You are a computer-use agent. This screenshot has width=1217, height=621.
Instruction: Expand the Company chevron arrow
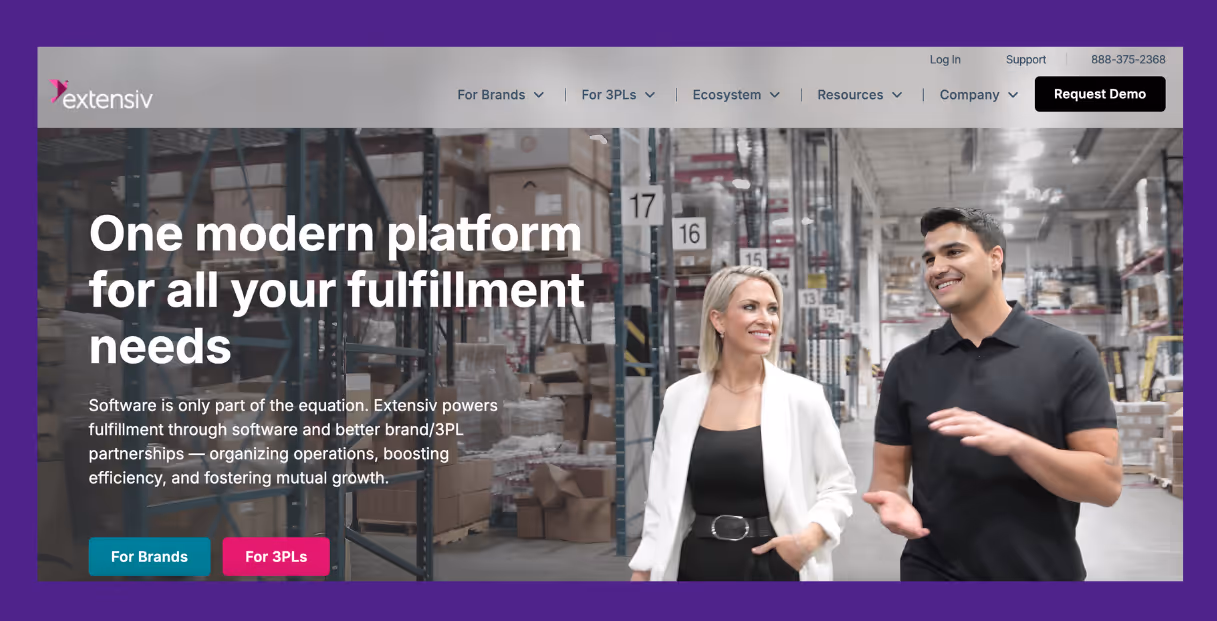coord(1013,95)
